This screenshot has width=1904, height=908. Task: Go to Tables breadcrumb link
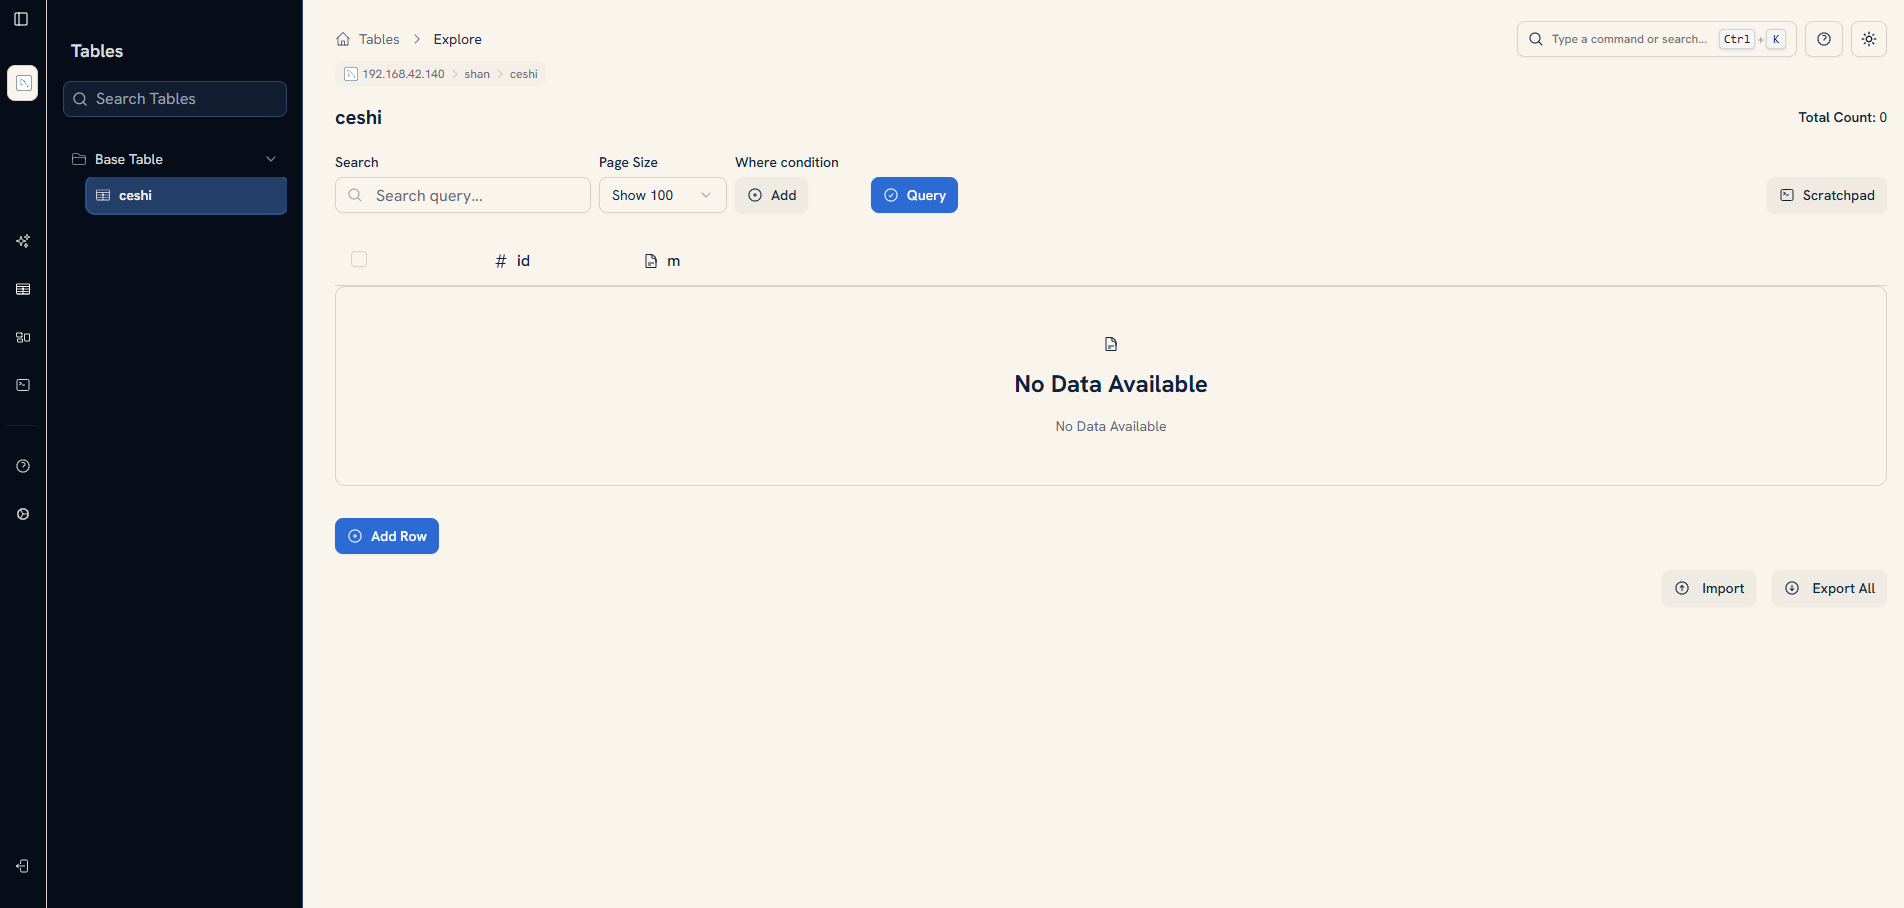pyautogui.click(x=379, y=39)
